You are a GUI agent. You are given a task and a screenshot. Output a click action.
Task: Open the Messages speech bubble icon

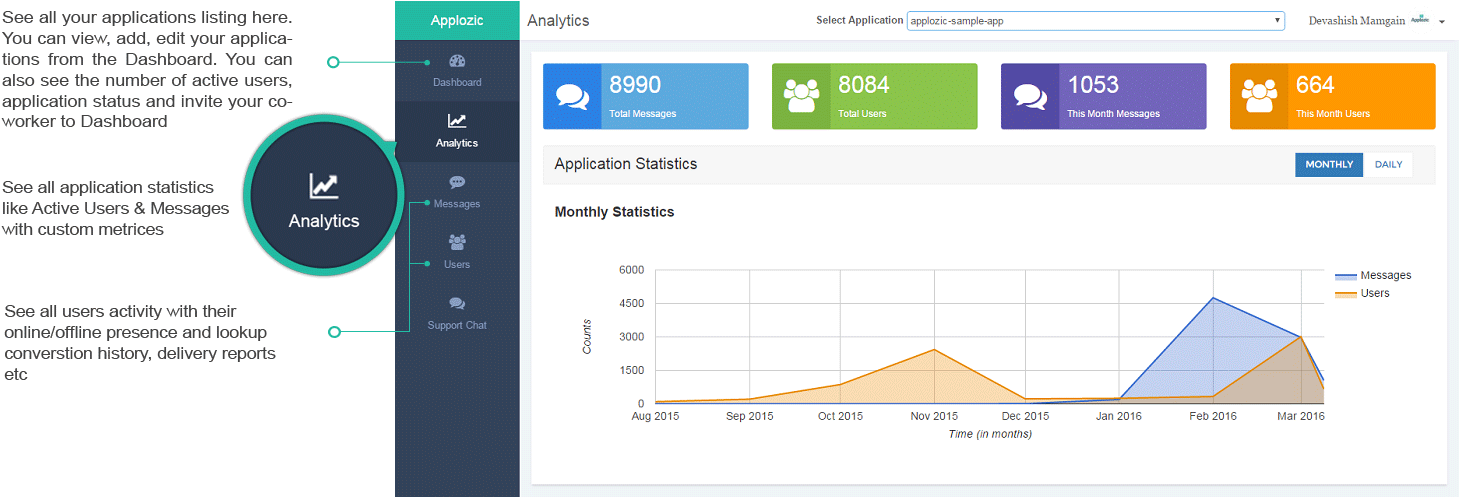click(457, 182)
